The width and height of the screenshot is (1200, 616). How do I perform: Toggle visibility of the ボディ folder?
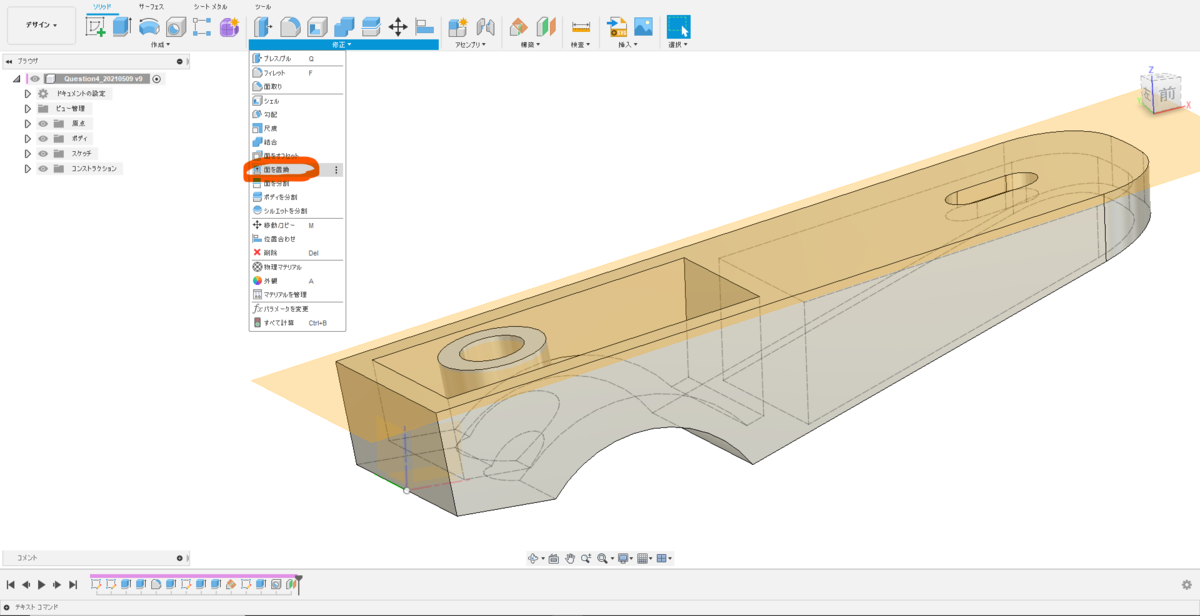coord(43,138)
